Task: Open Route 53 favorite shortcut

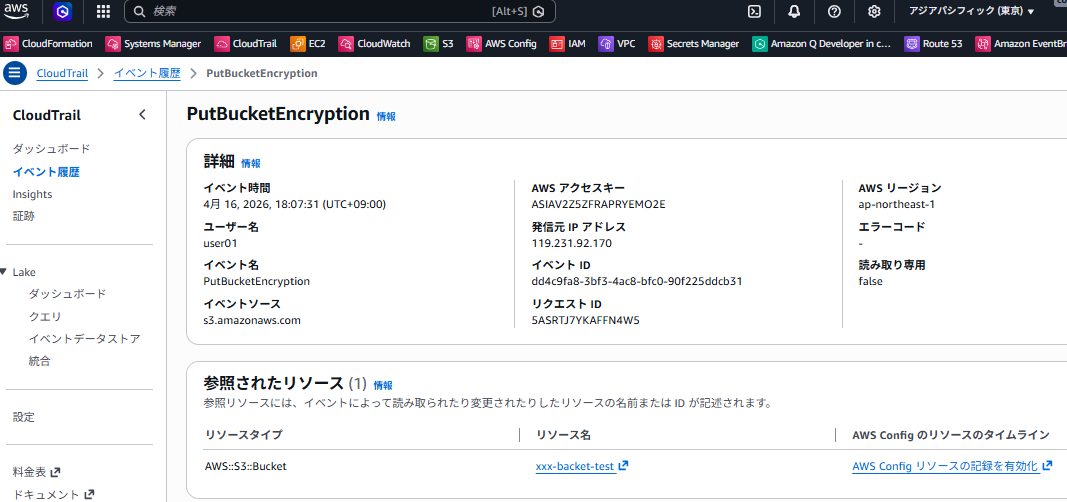Action: 933,44
